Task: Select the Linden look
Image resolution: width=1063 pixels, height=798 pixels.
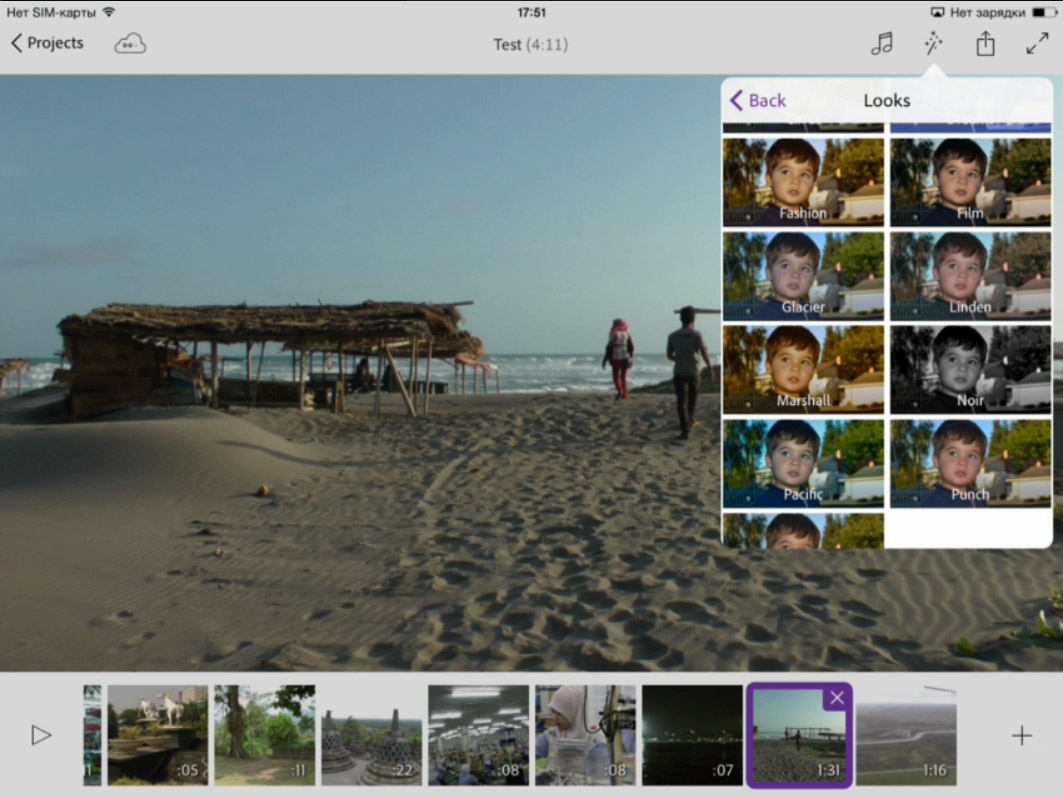Action: point(970,276)
